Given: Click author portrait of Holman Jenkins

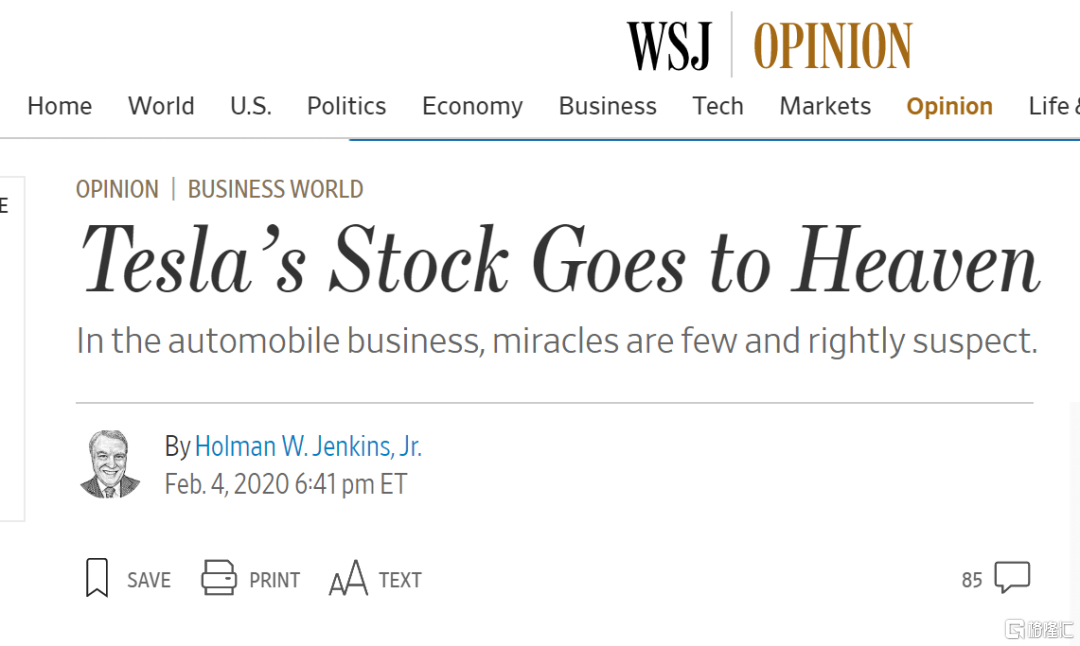Looking at the screenshot, I should (110, 464).
